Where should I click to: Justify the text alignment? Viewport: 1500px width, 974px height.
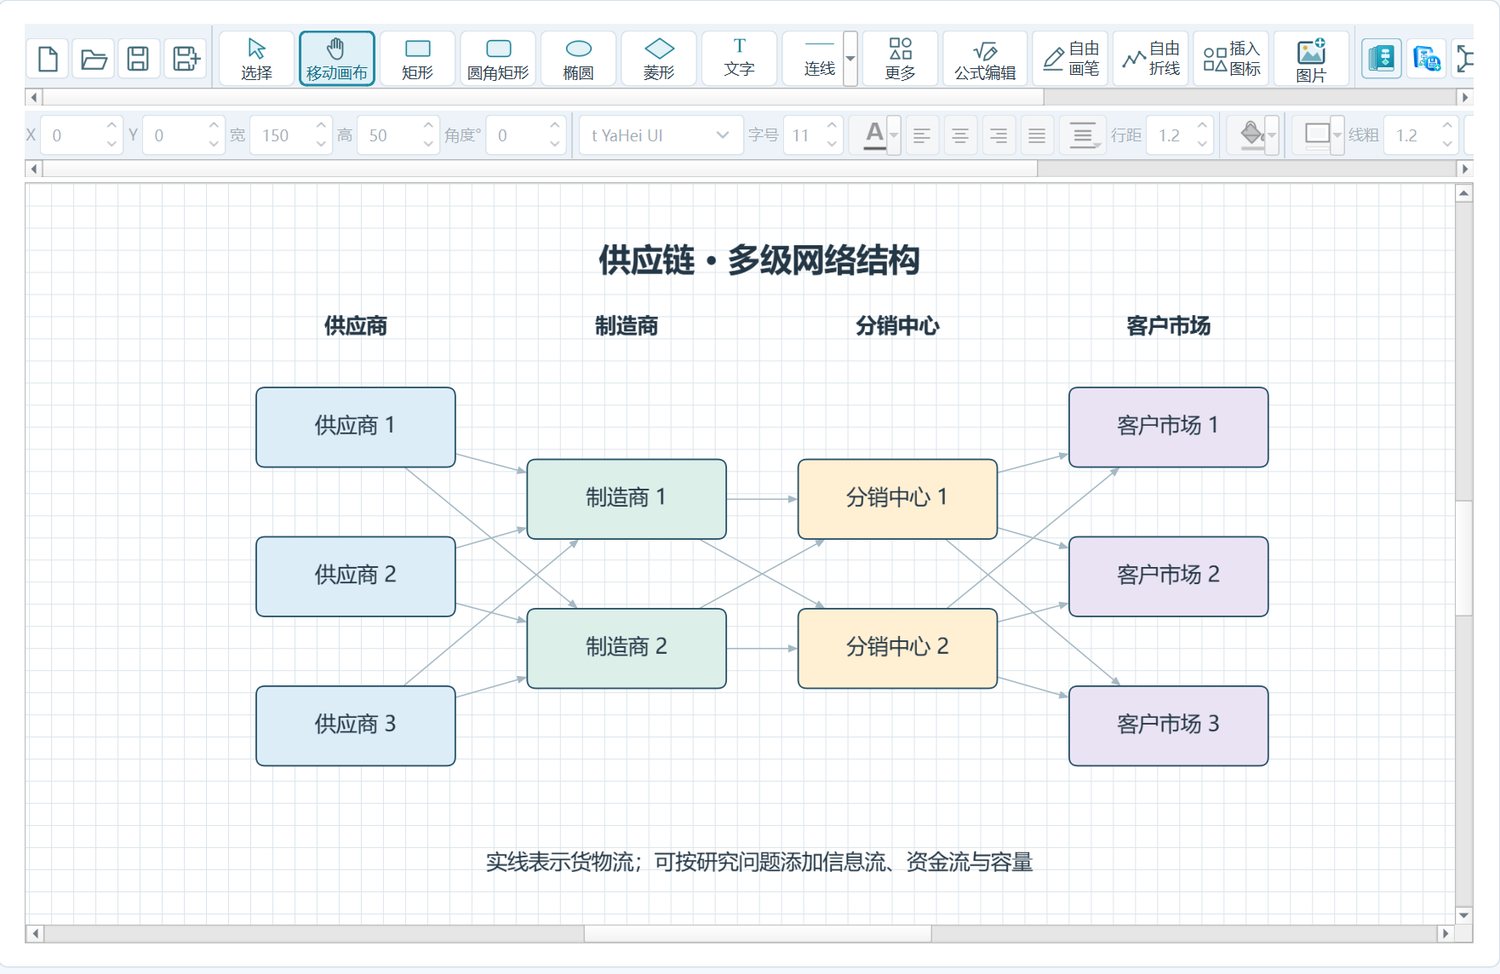(1037, 135)
